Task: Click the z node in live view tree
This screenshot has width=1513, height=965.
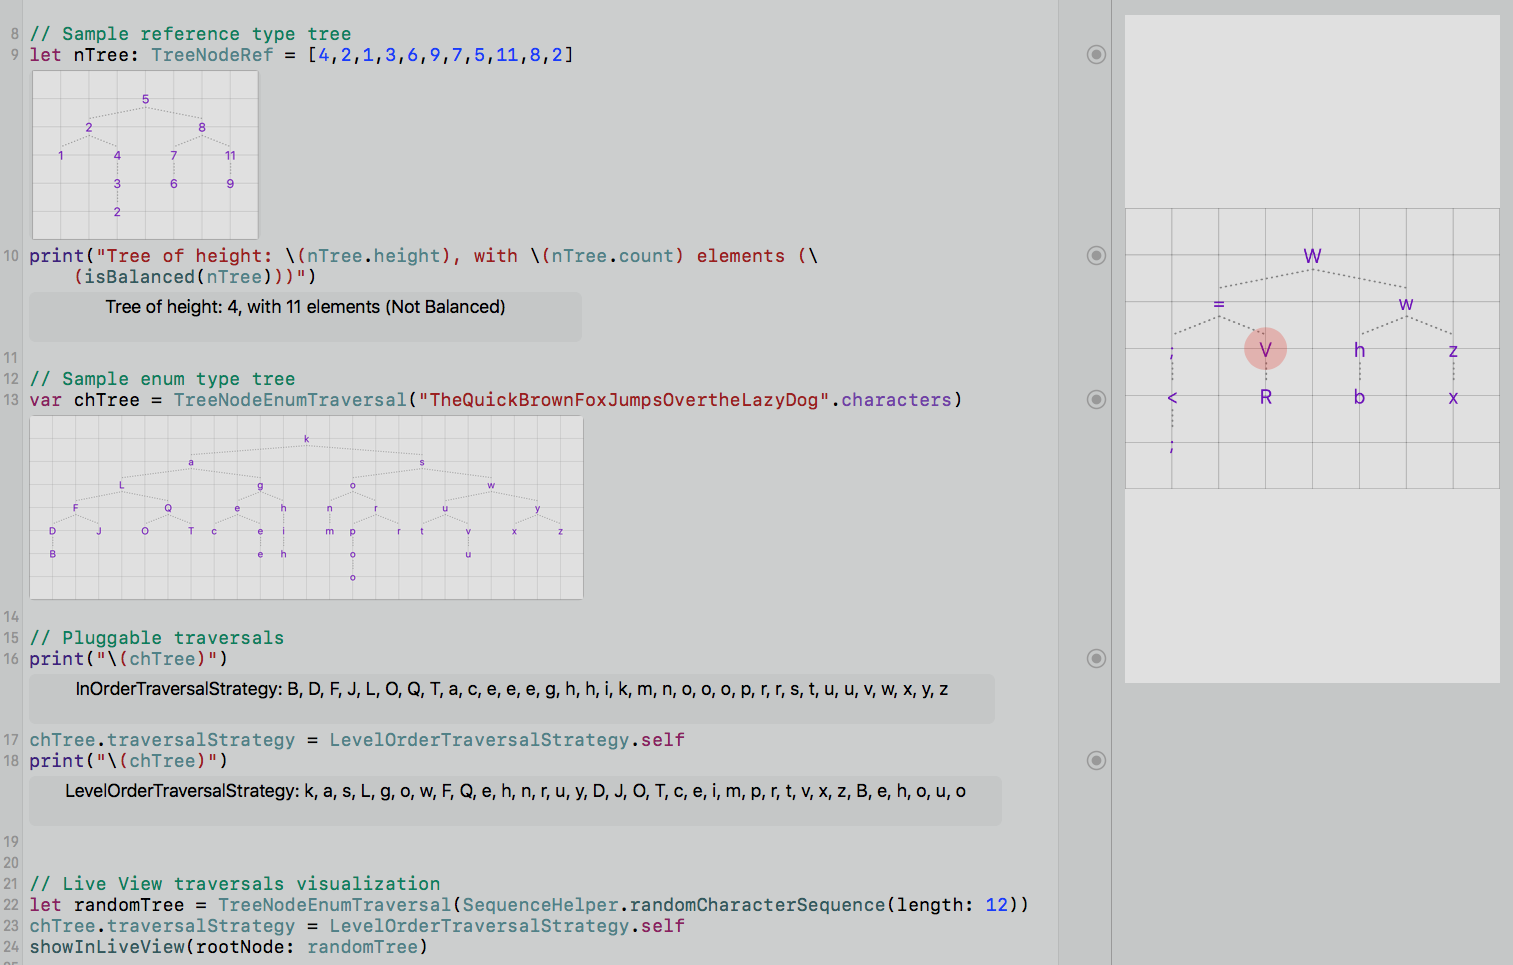Action: [x=1453, y=351]
